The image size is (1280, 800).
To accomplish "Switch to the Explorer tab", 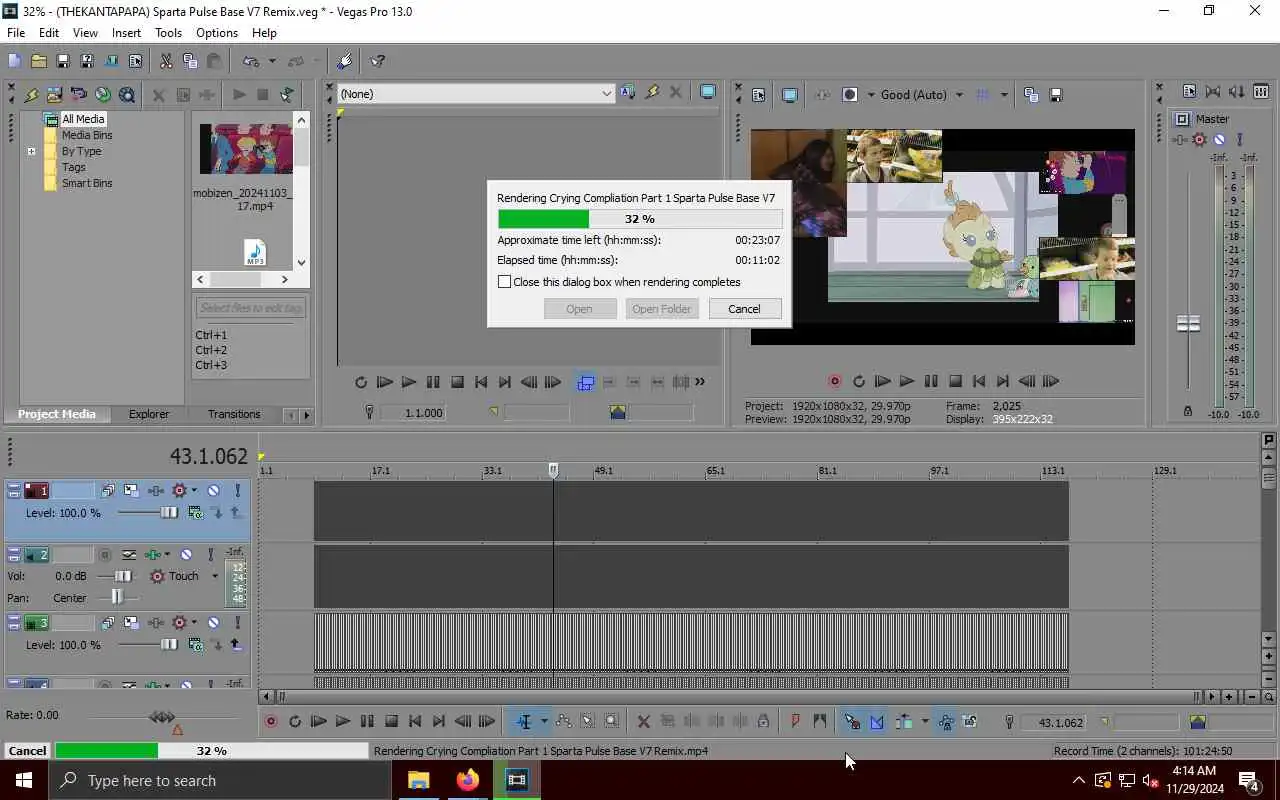I will point(149,414).
